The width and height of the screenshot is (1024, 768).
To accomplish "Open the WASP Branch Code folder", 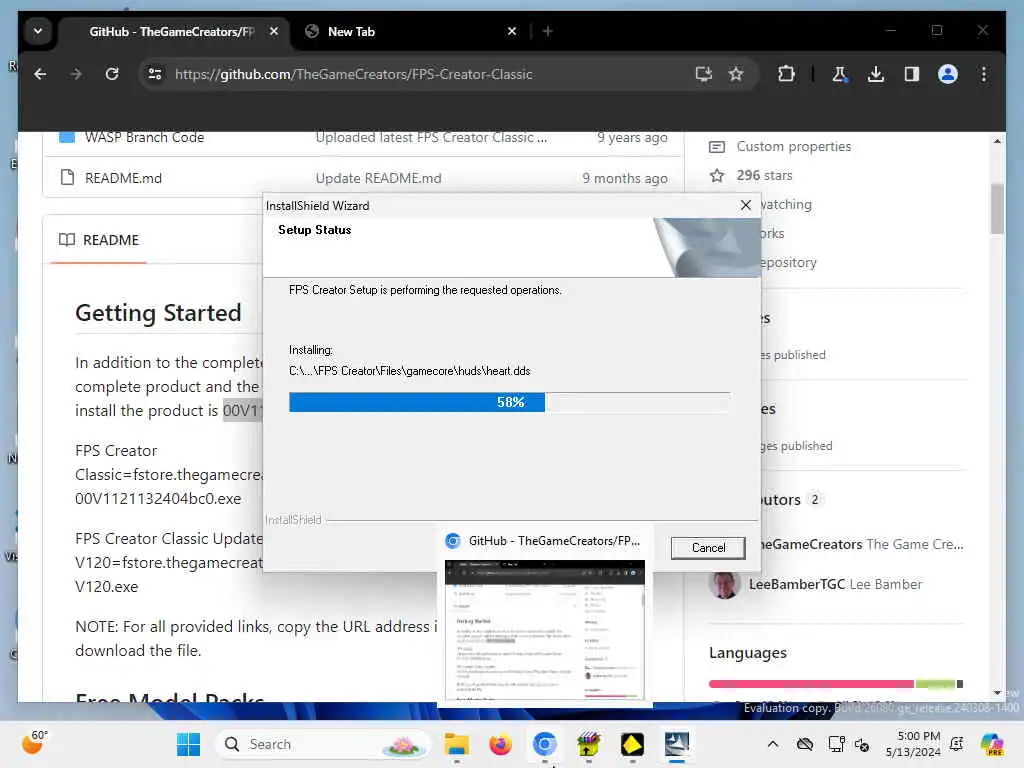I will 144,137.
